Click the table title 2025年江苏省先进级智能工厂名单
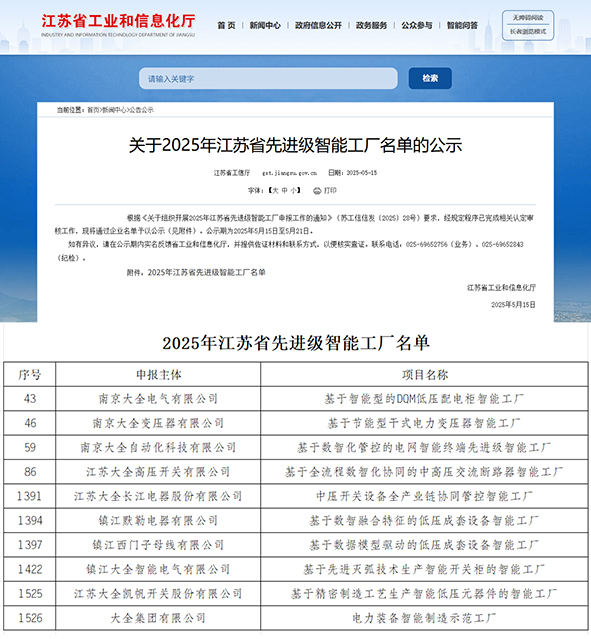 click(296, 343)
